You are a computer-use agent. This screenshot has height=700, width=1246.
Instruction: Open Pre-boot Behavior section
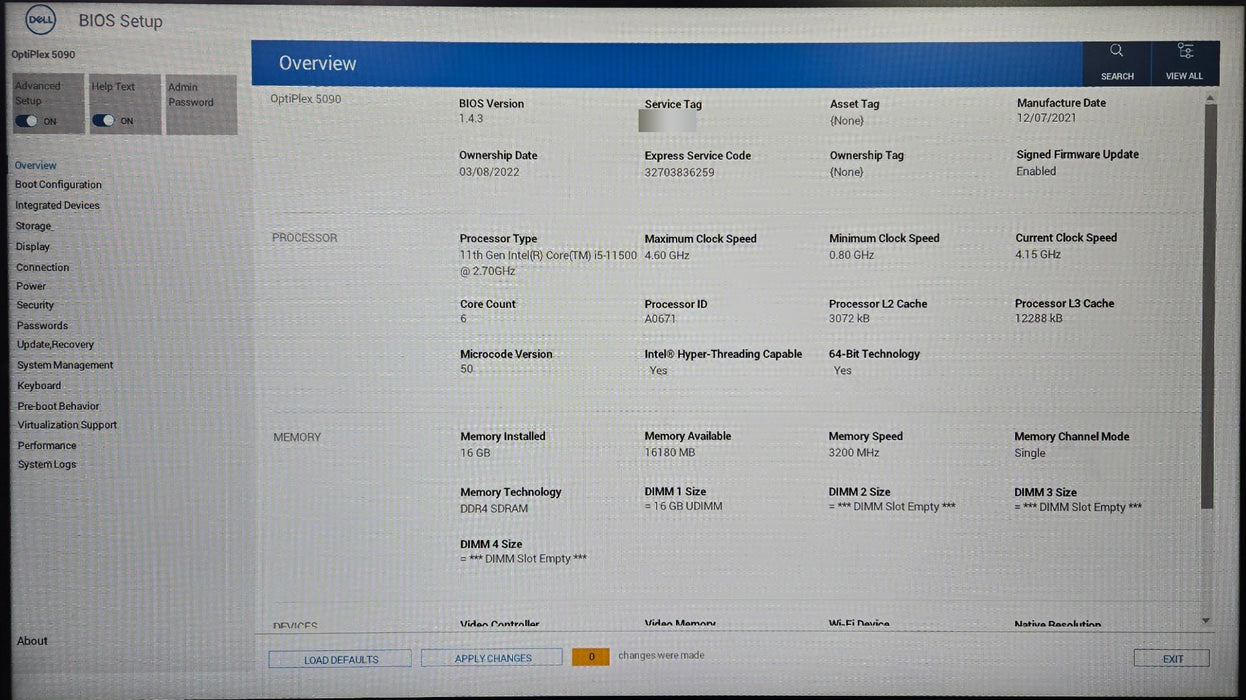[58, 407]
